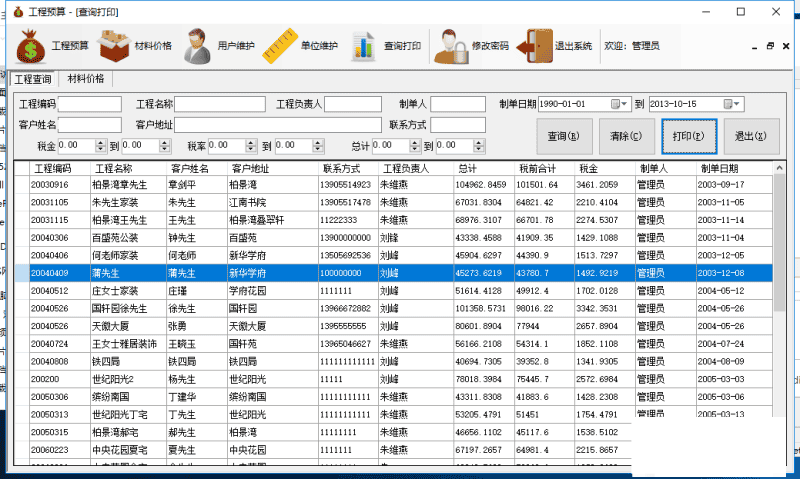Open 修改密码 padlock user icon
This screenshot has height=479, width=800.
point(451,46)
